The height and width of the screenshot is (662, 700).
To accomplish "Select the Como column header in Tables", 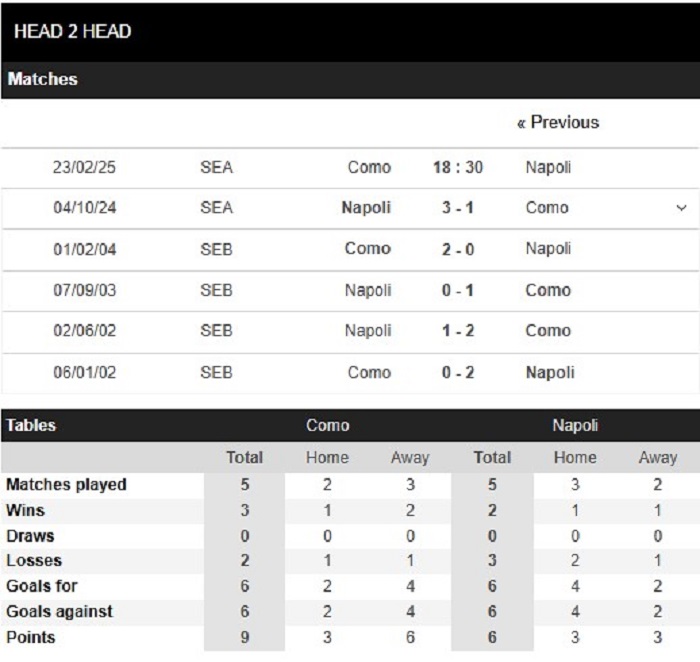I will pos(328,425).
